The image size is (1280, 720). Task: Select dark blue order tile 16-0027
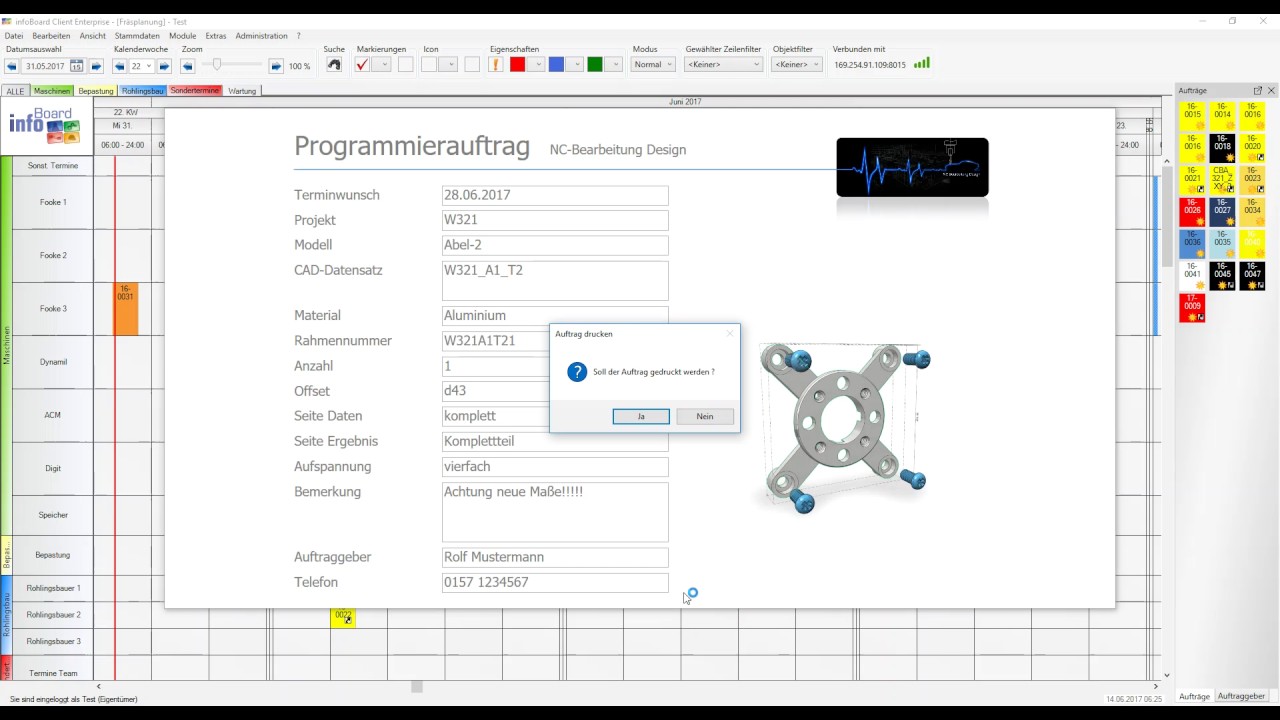(1222, 213)
